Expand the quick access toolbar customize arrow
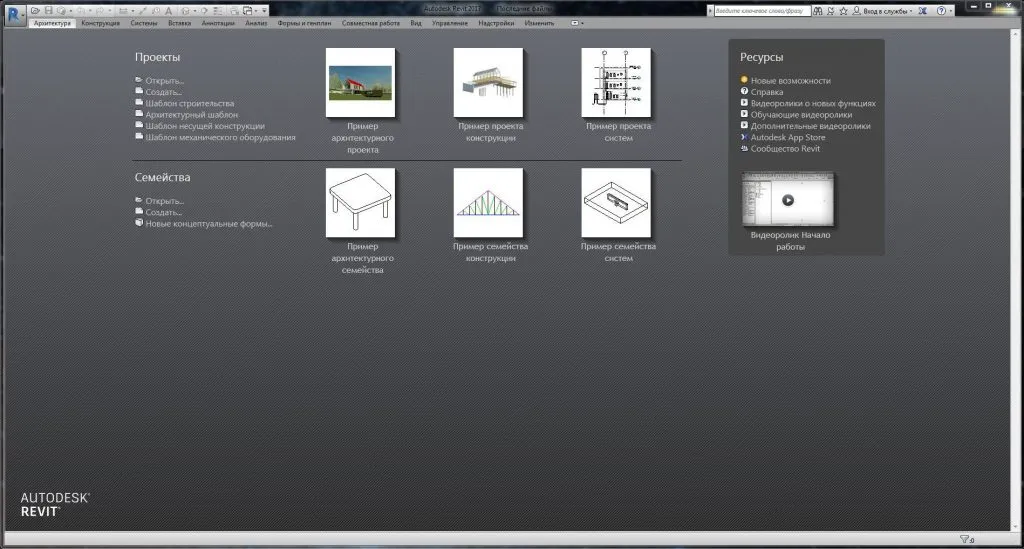Viewport: 1024px width, 549px height. click(x=264, y=10)
